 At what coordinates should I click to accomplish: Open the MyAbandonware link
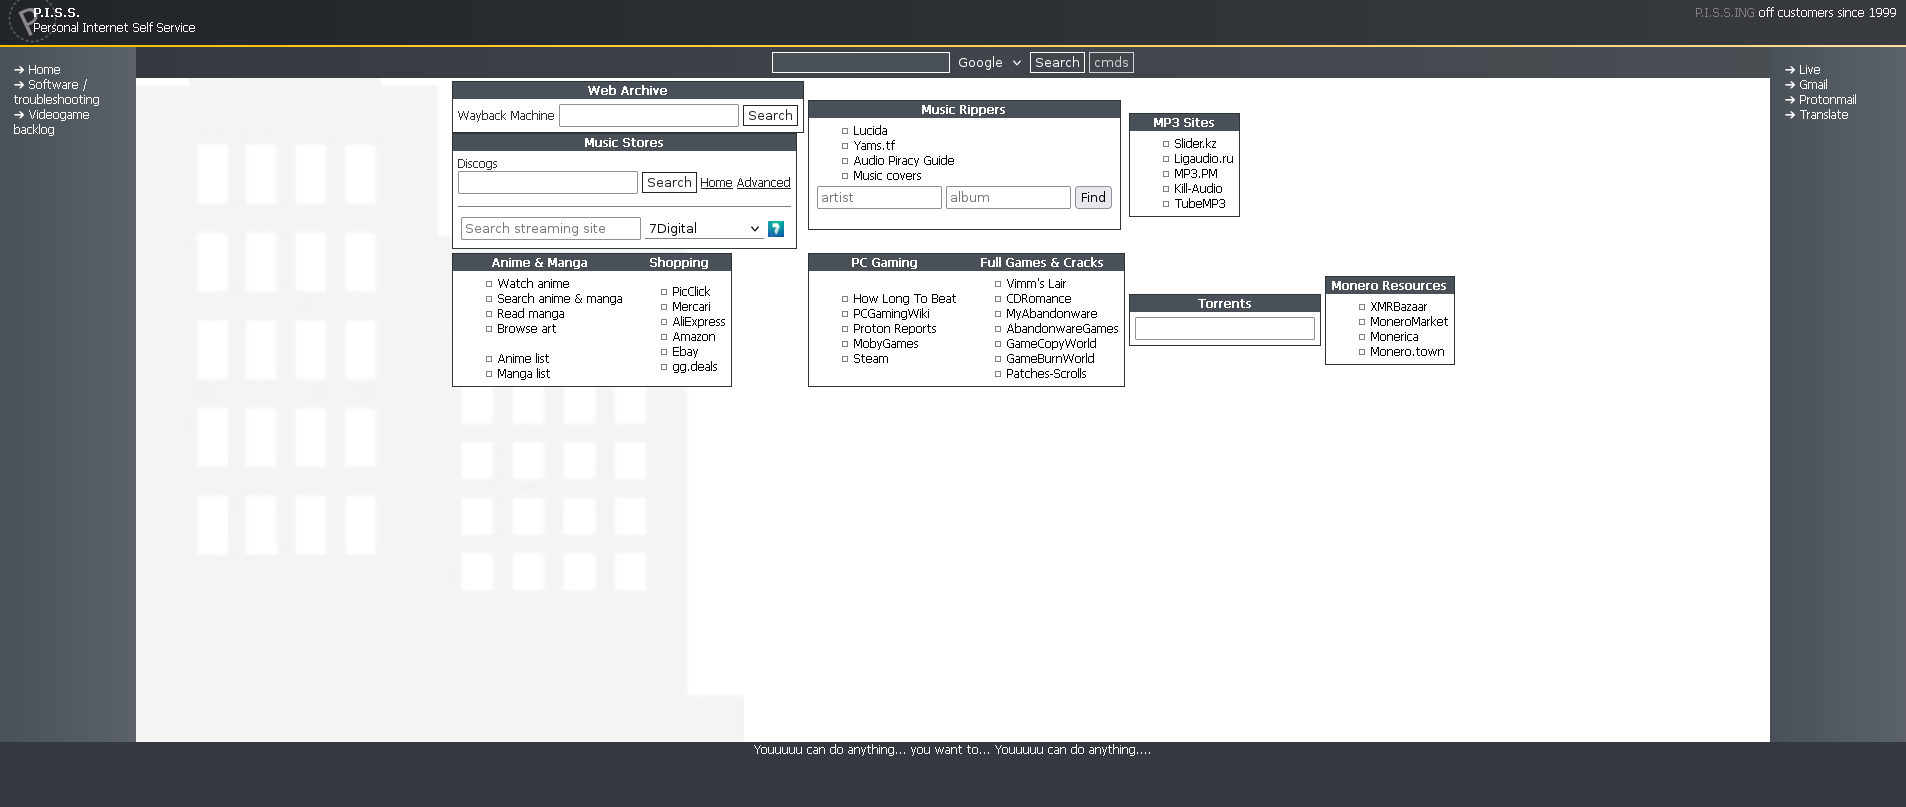(x=1051, y=314)
